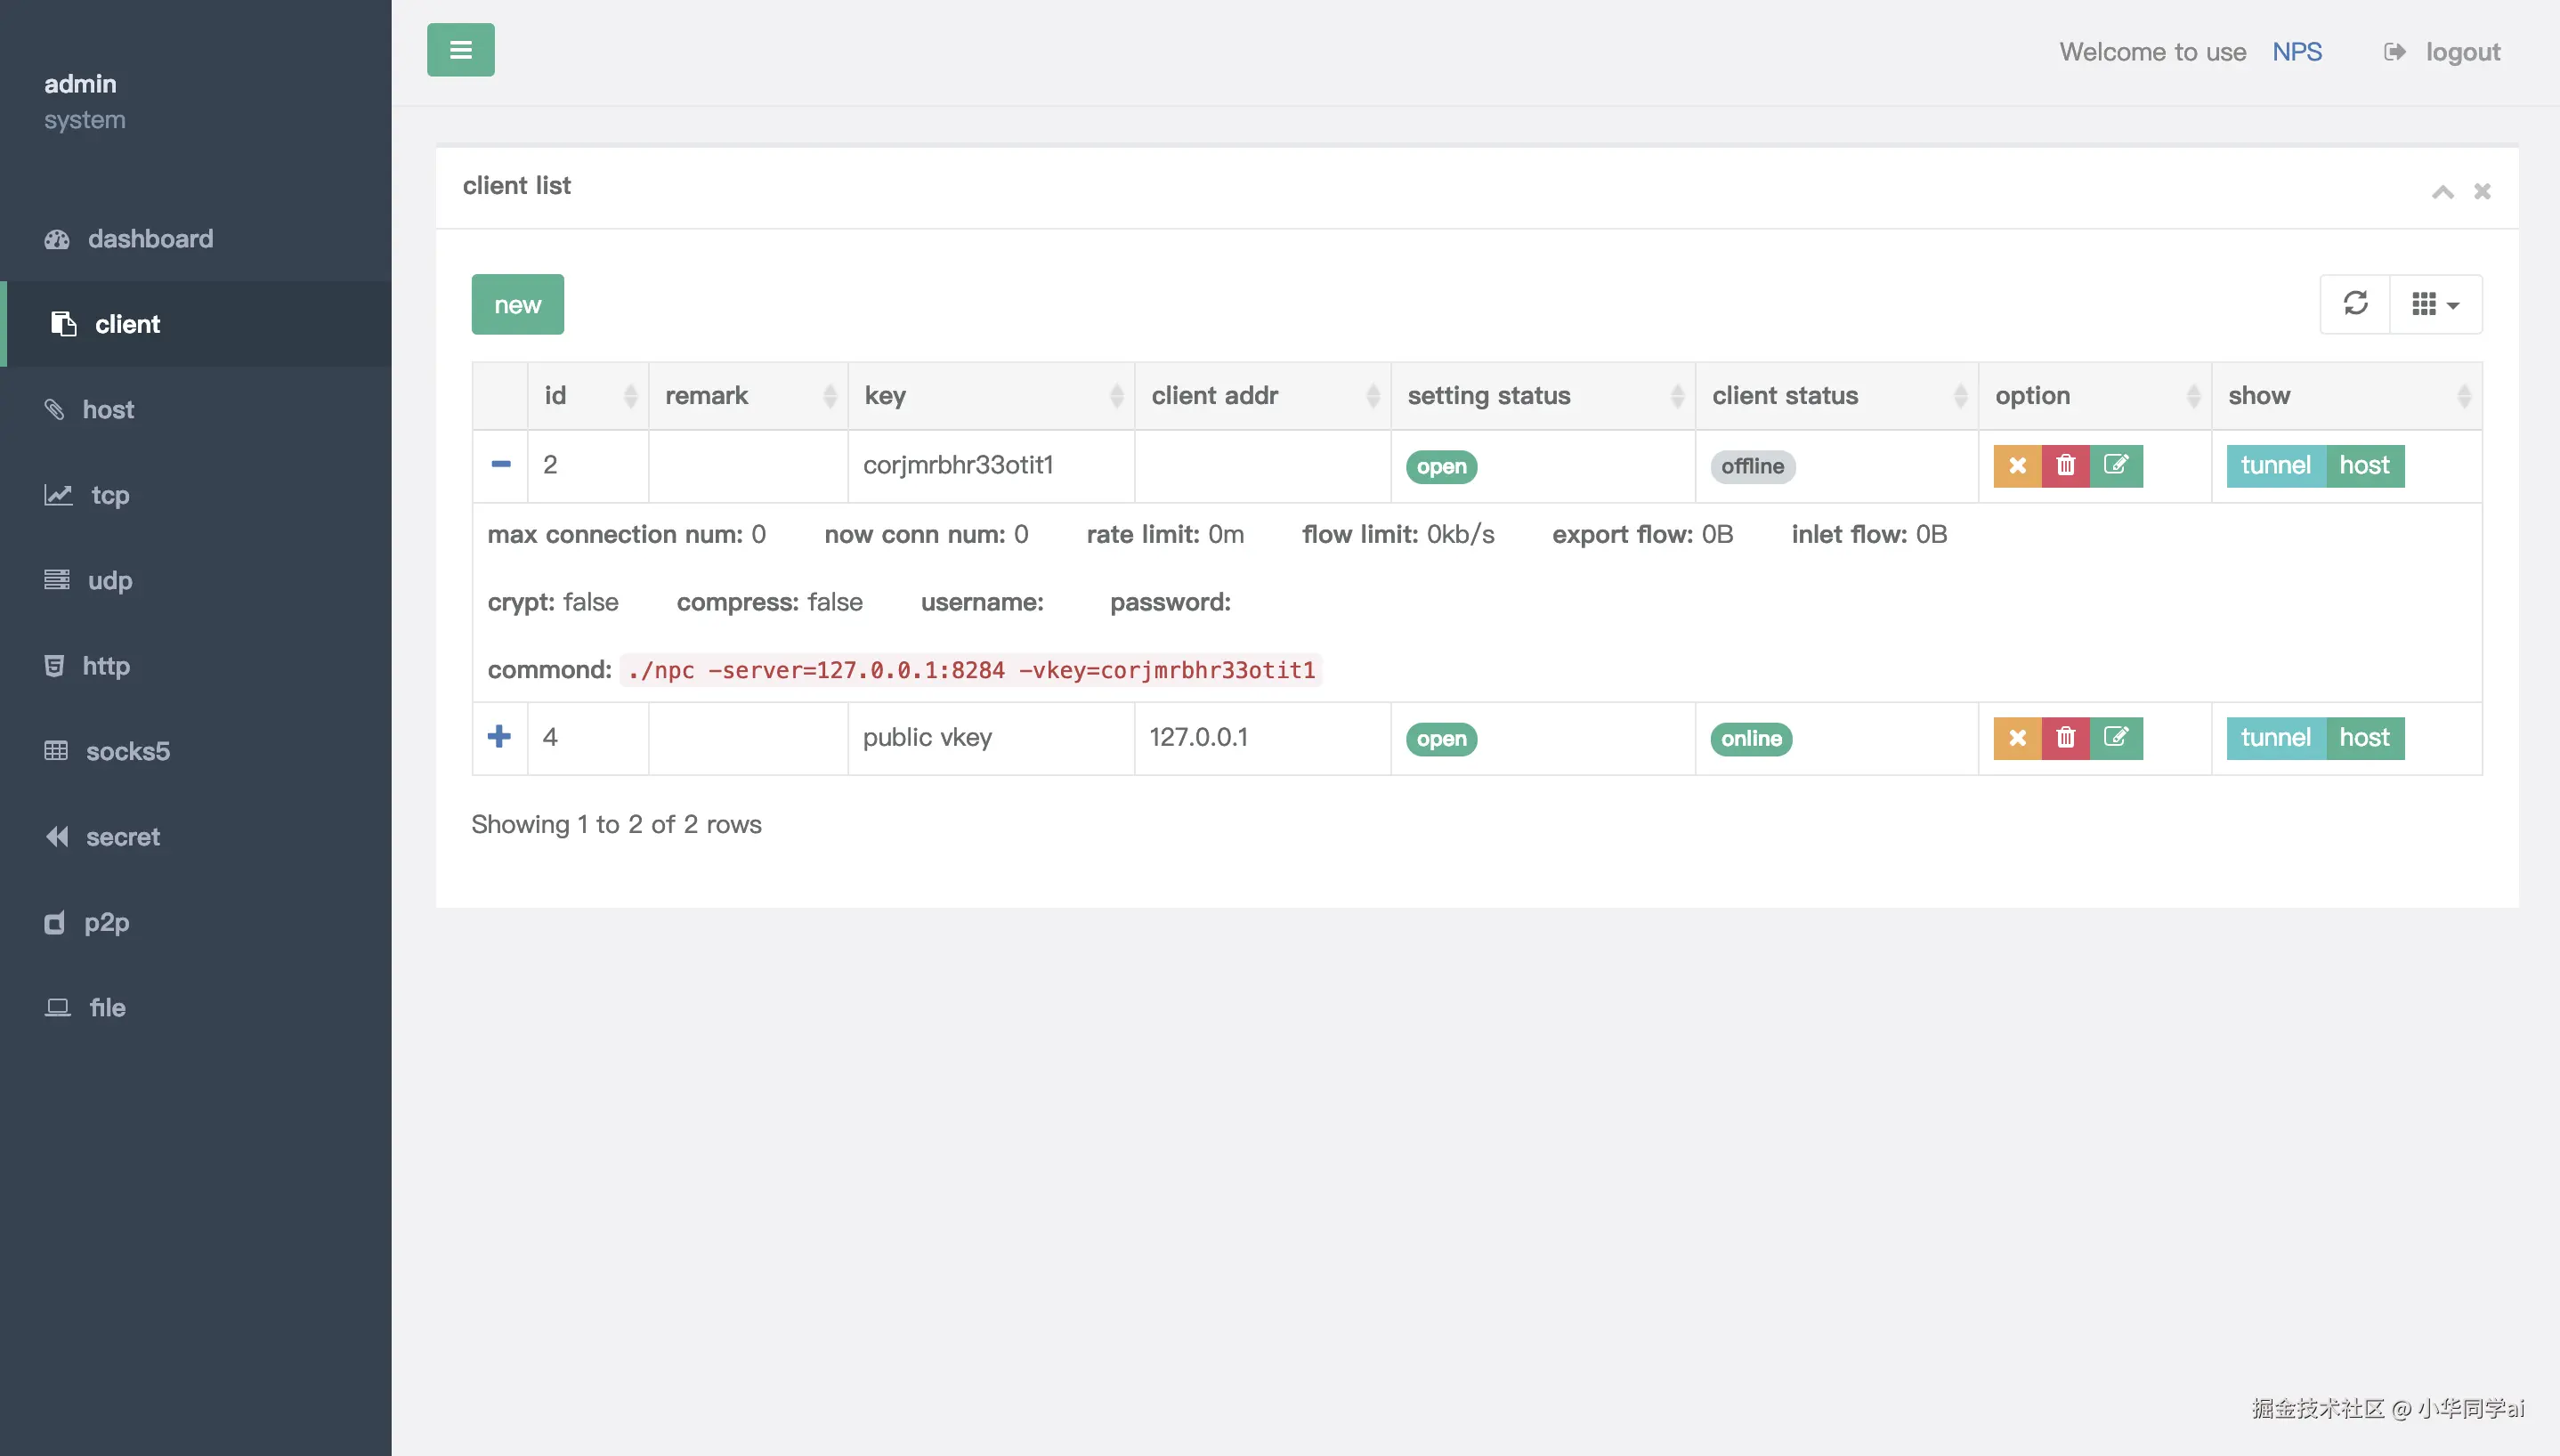Click the hamburger menu toggle button

tap(460, 50)
